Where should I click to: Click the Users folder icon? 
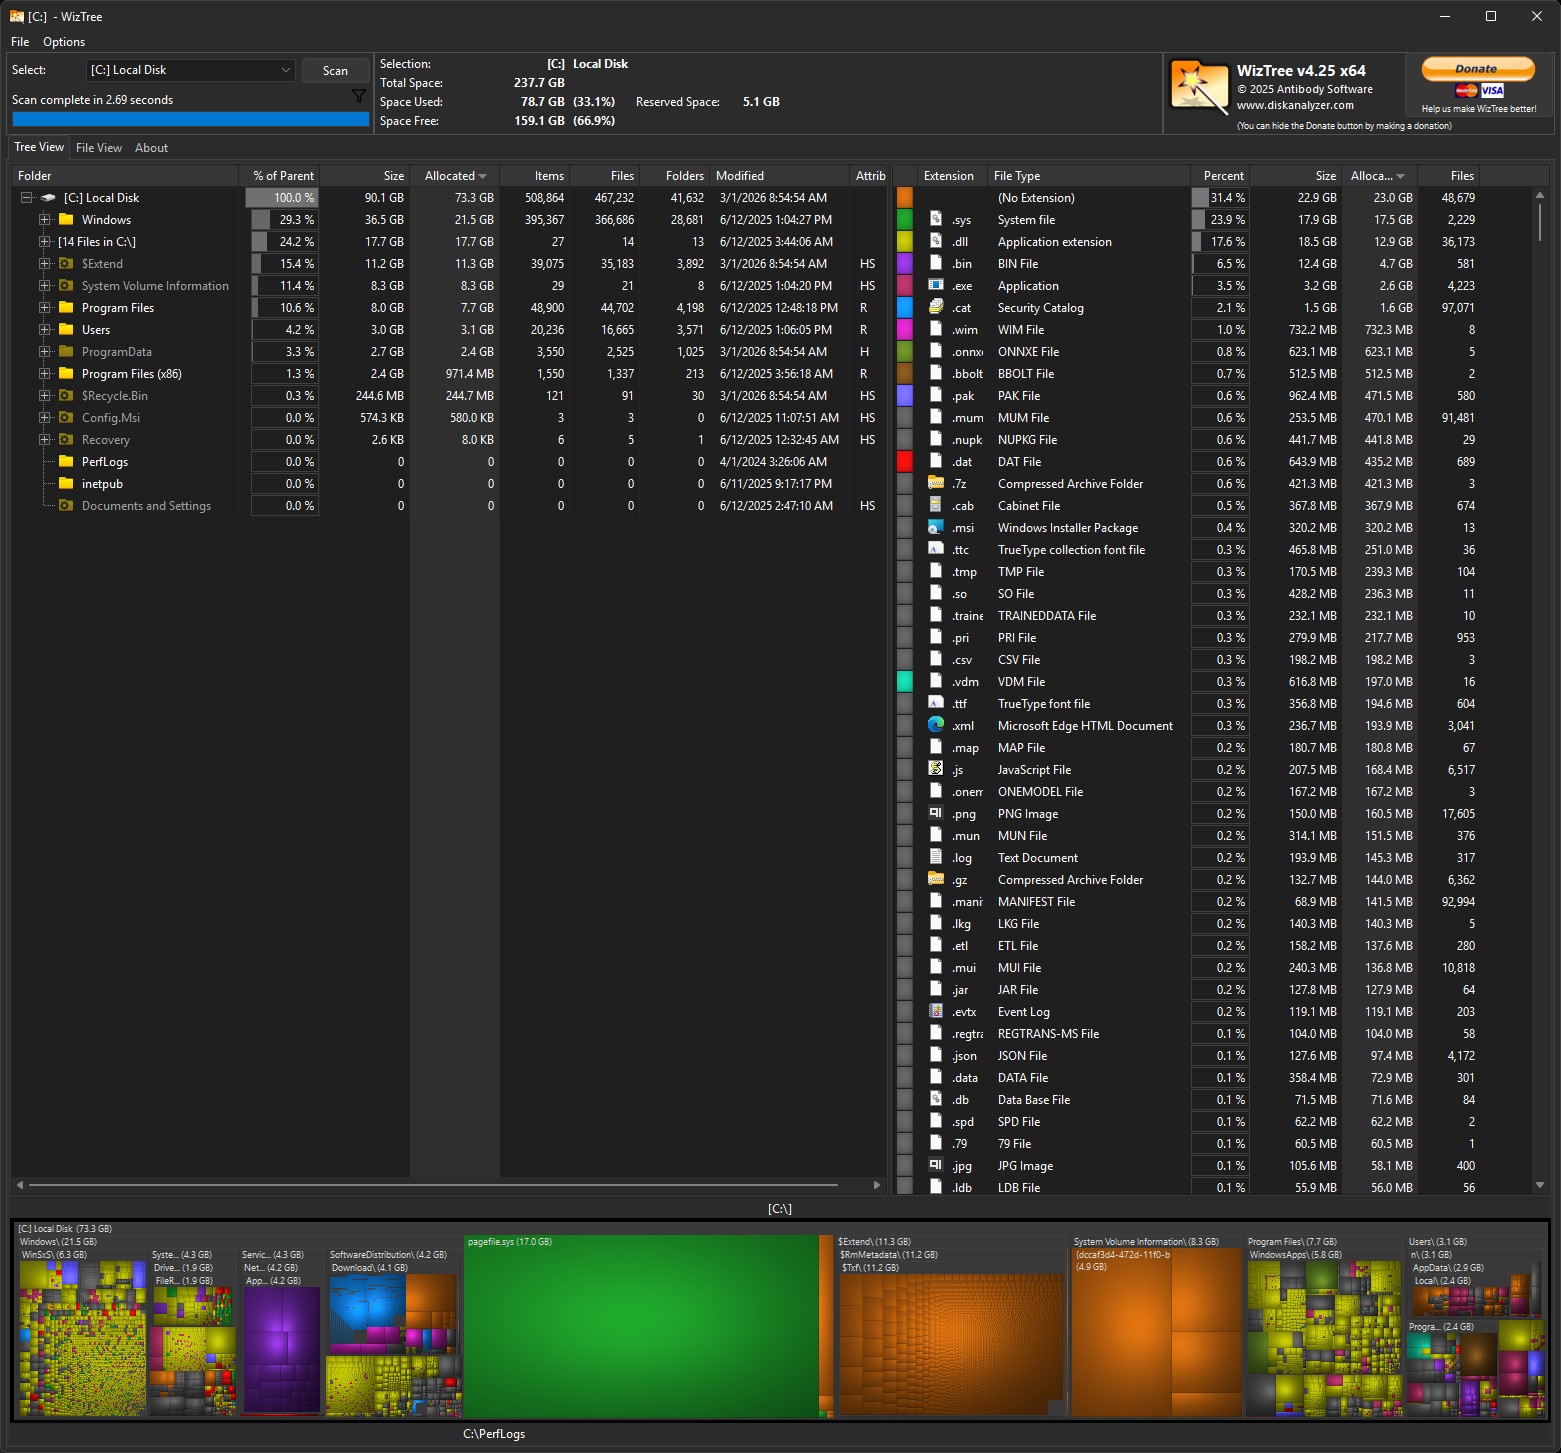coord(67,329)
